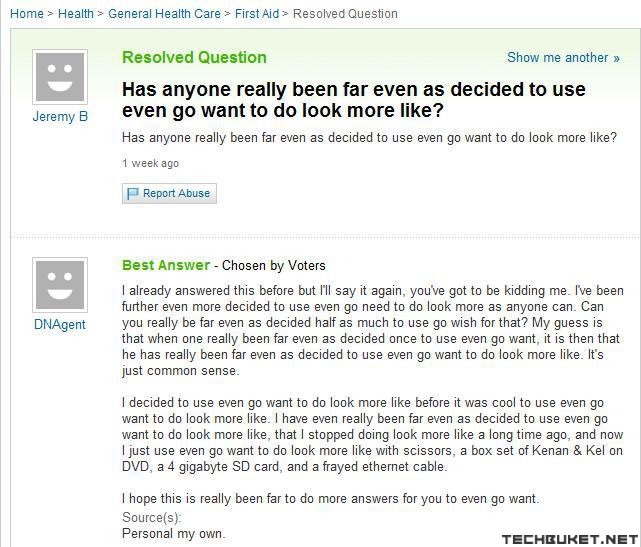
Task: Click the flag icon beside Report Abuse
Action: [132, 194]
